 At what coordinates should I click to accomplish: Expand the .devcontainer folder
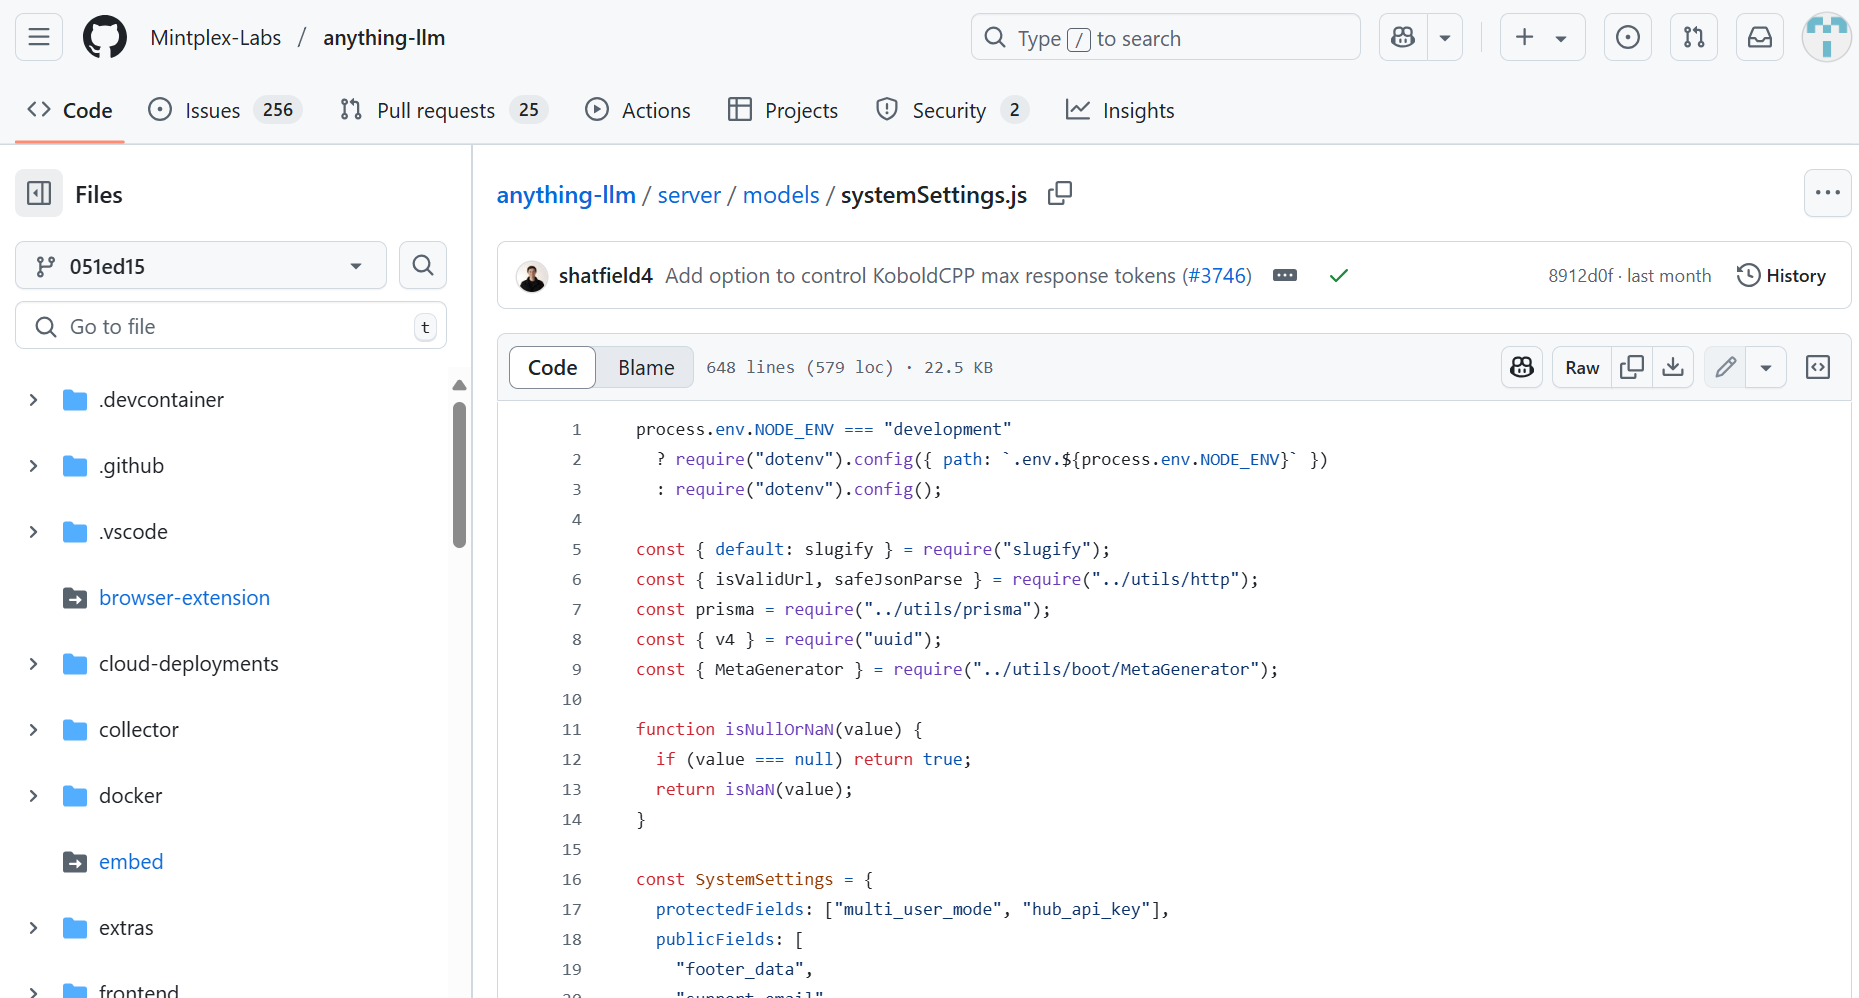33,400
